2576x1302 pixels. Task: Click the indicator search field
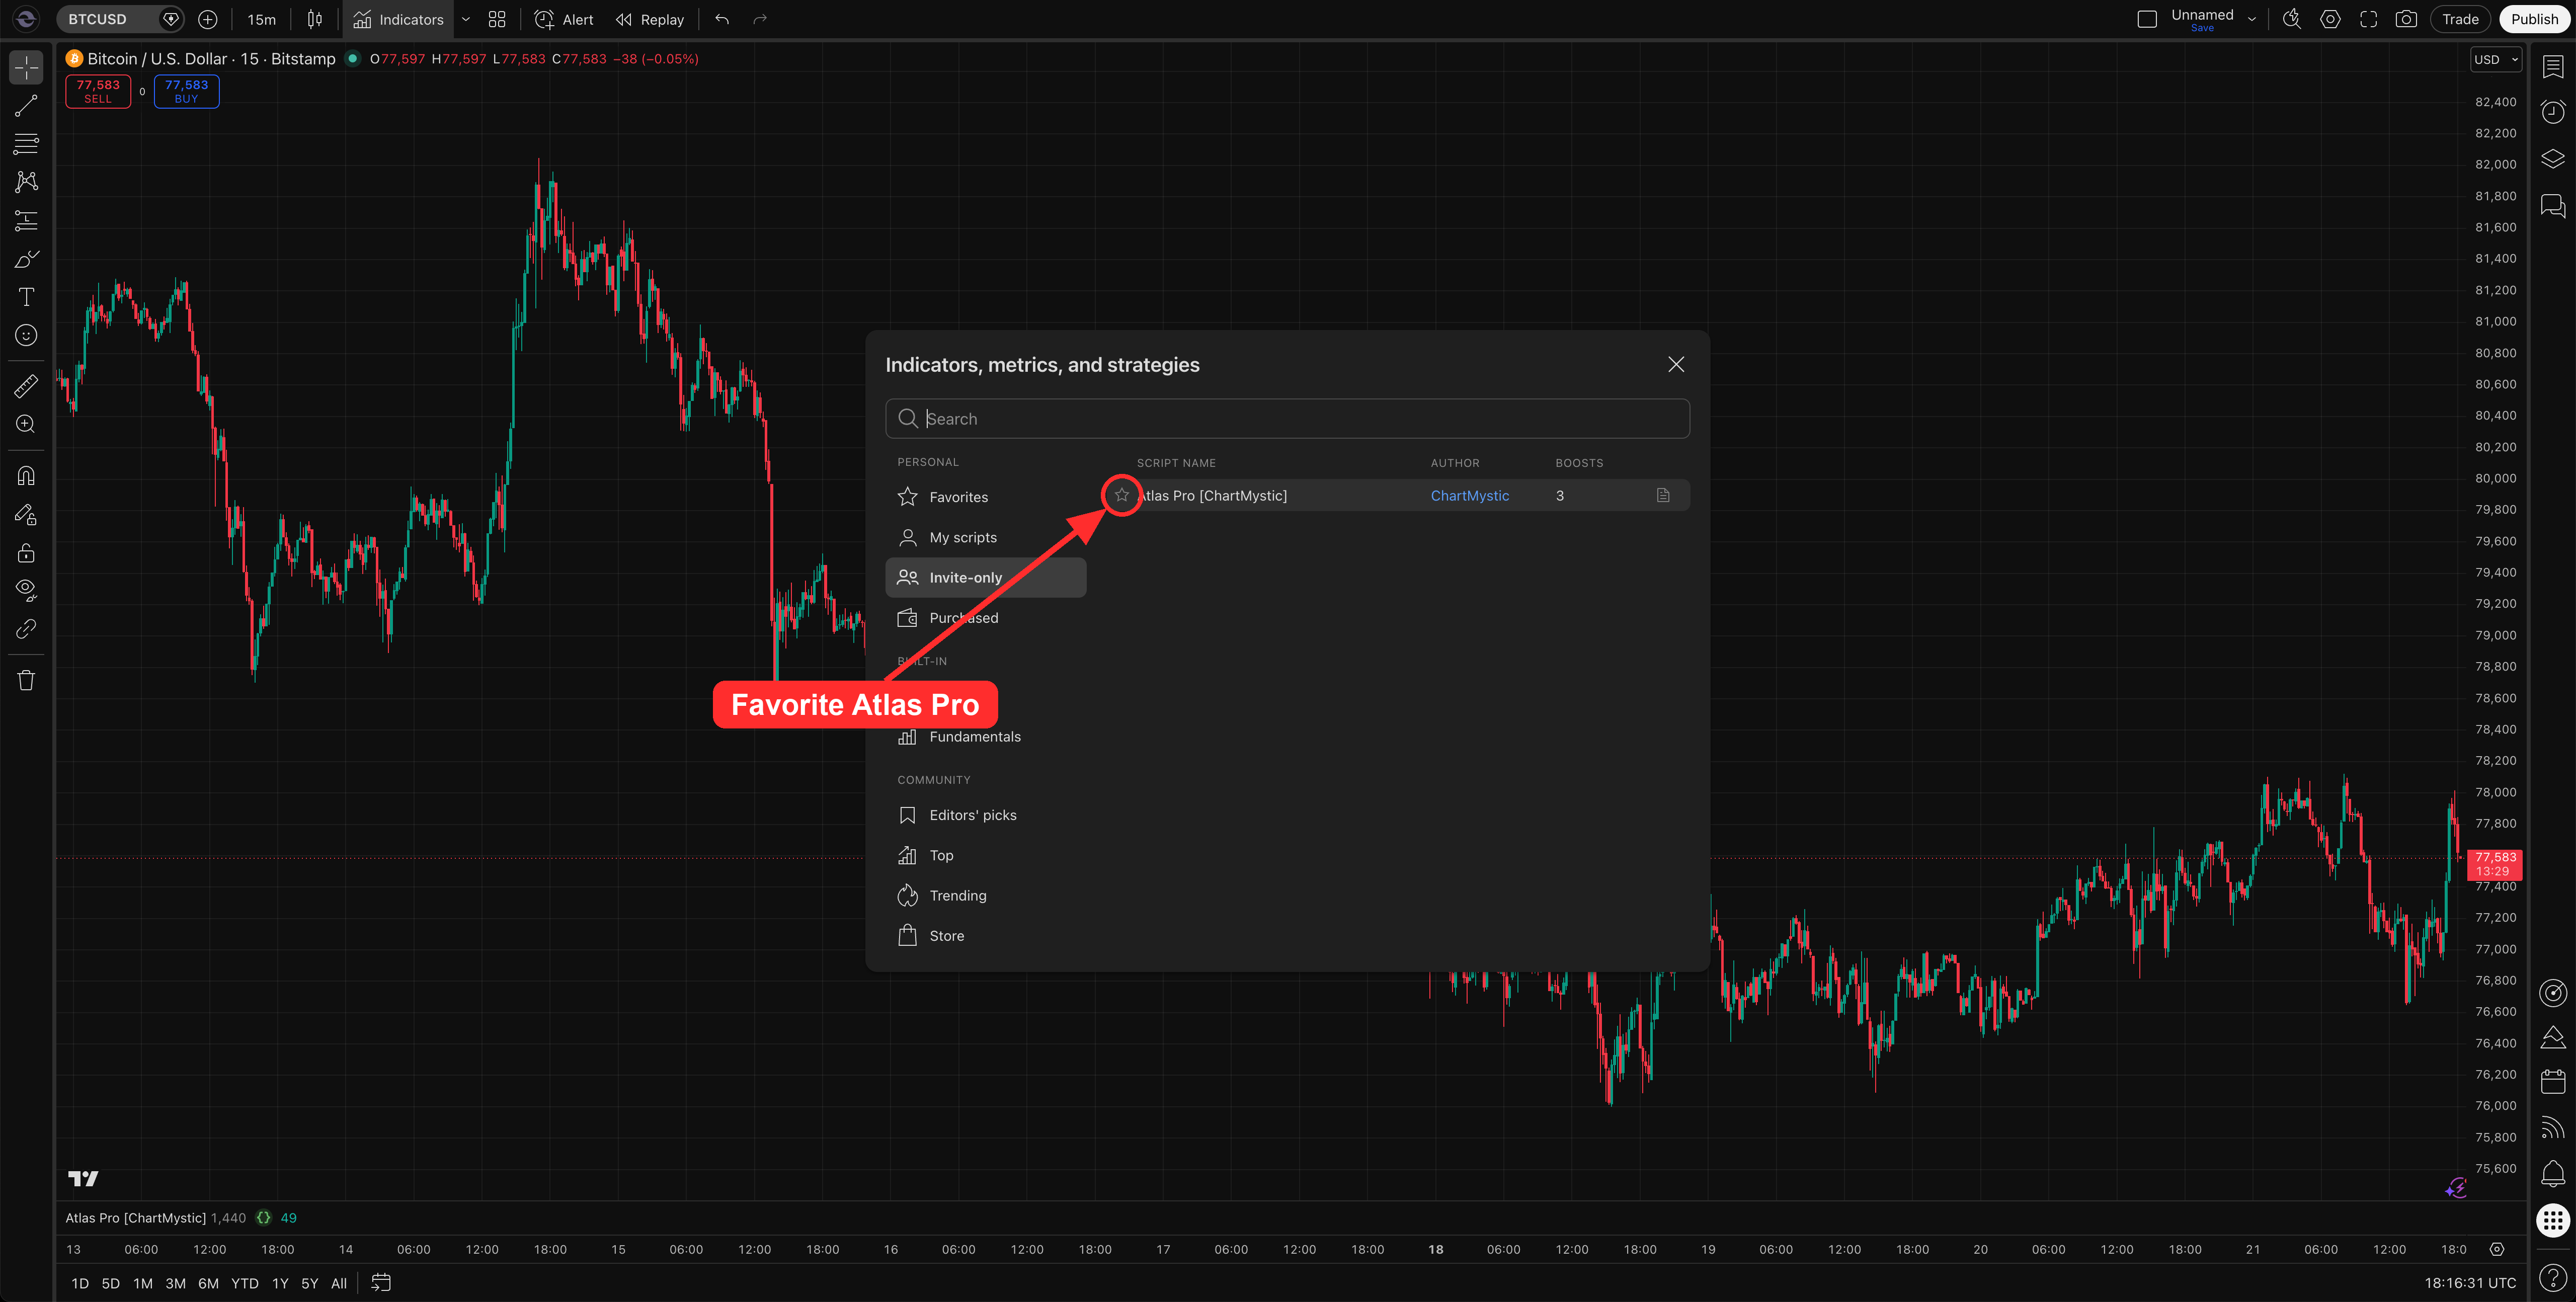[x=1287, y=418]
